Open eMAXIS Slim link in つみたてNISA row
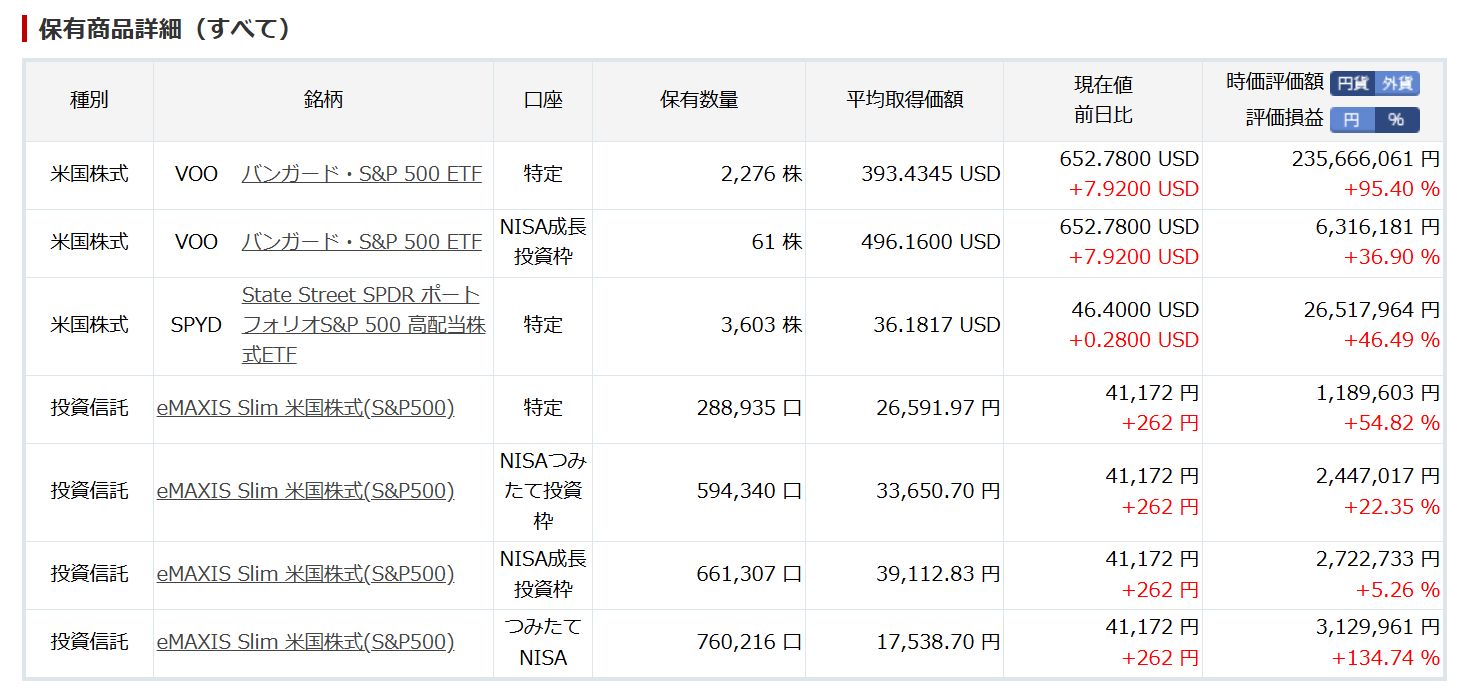The image size is (1459, 690). click(305, 642)
